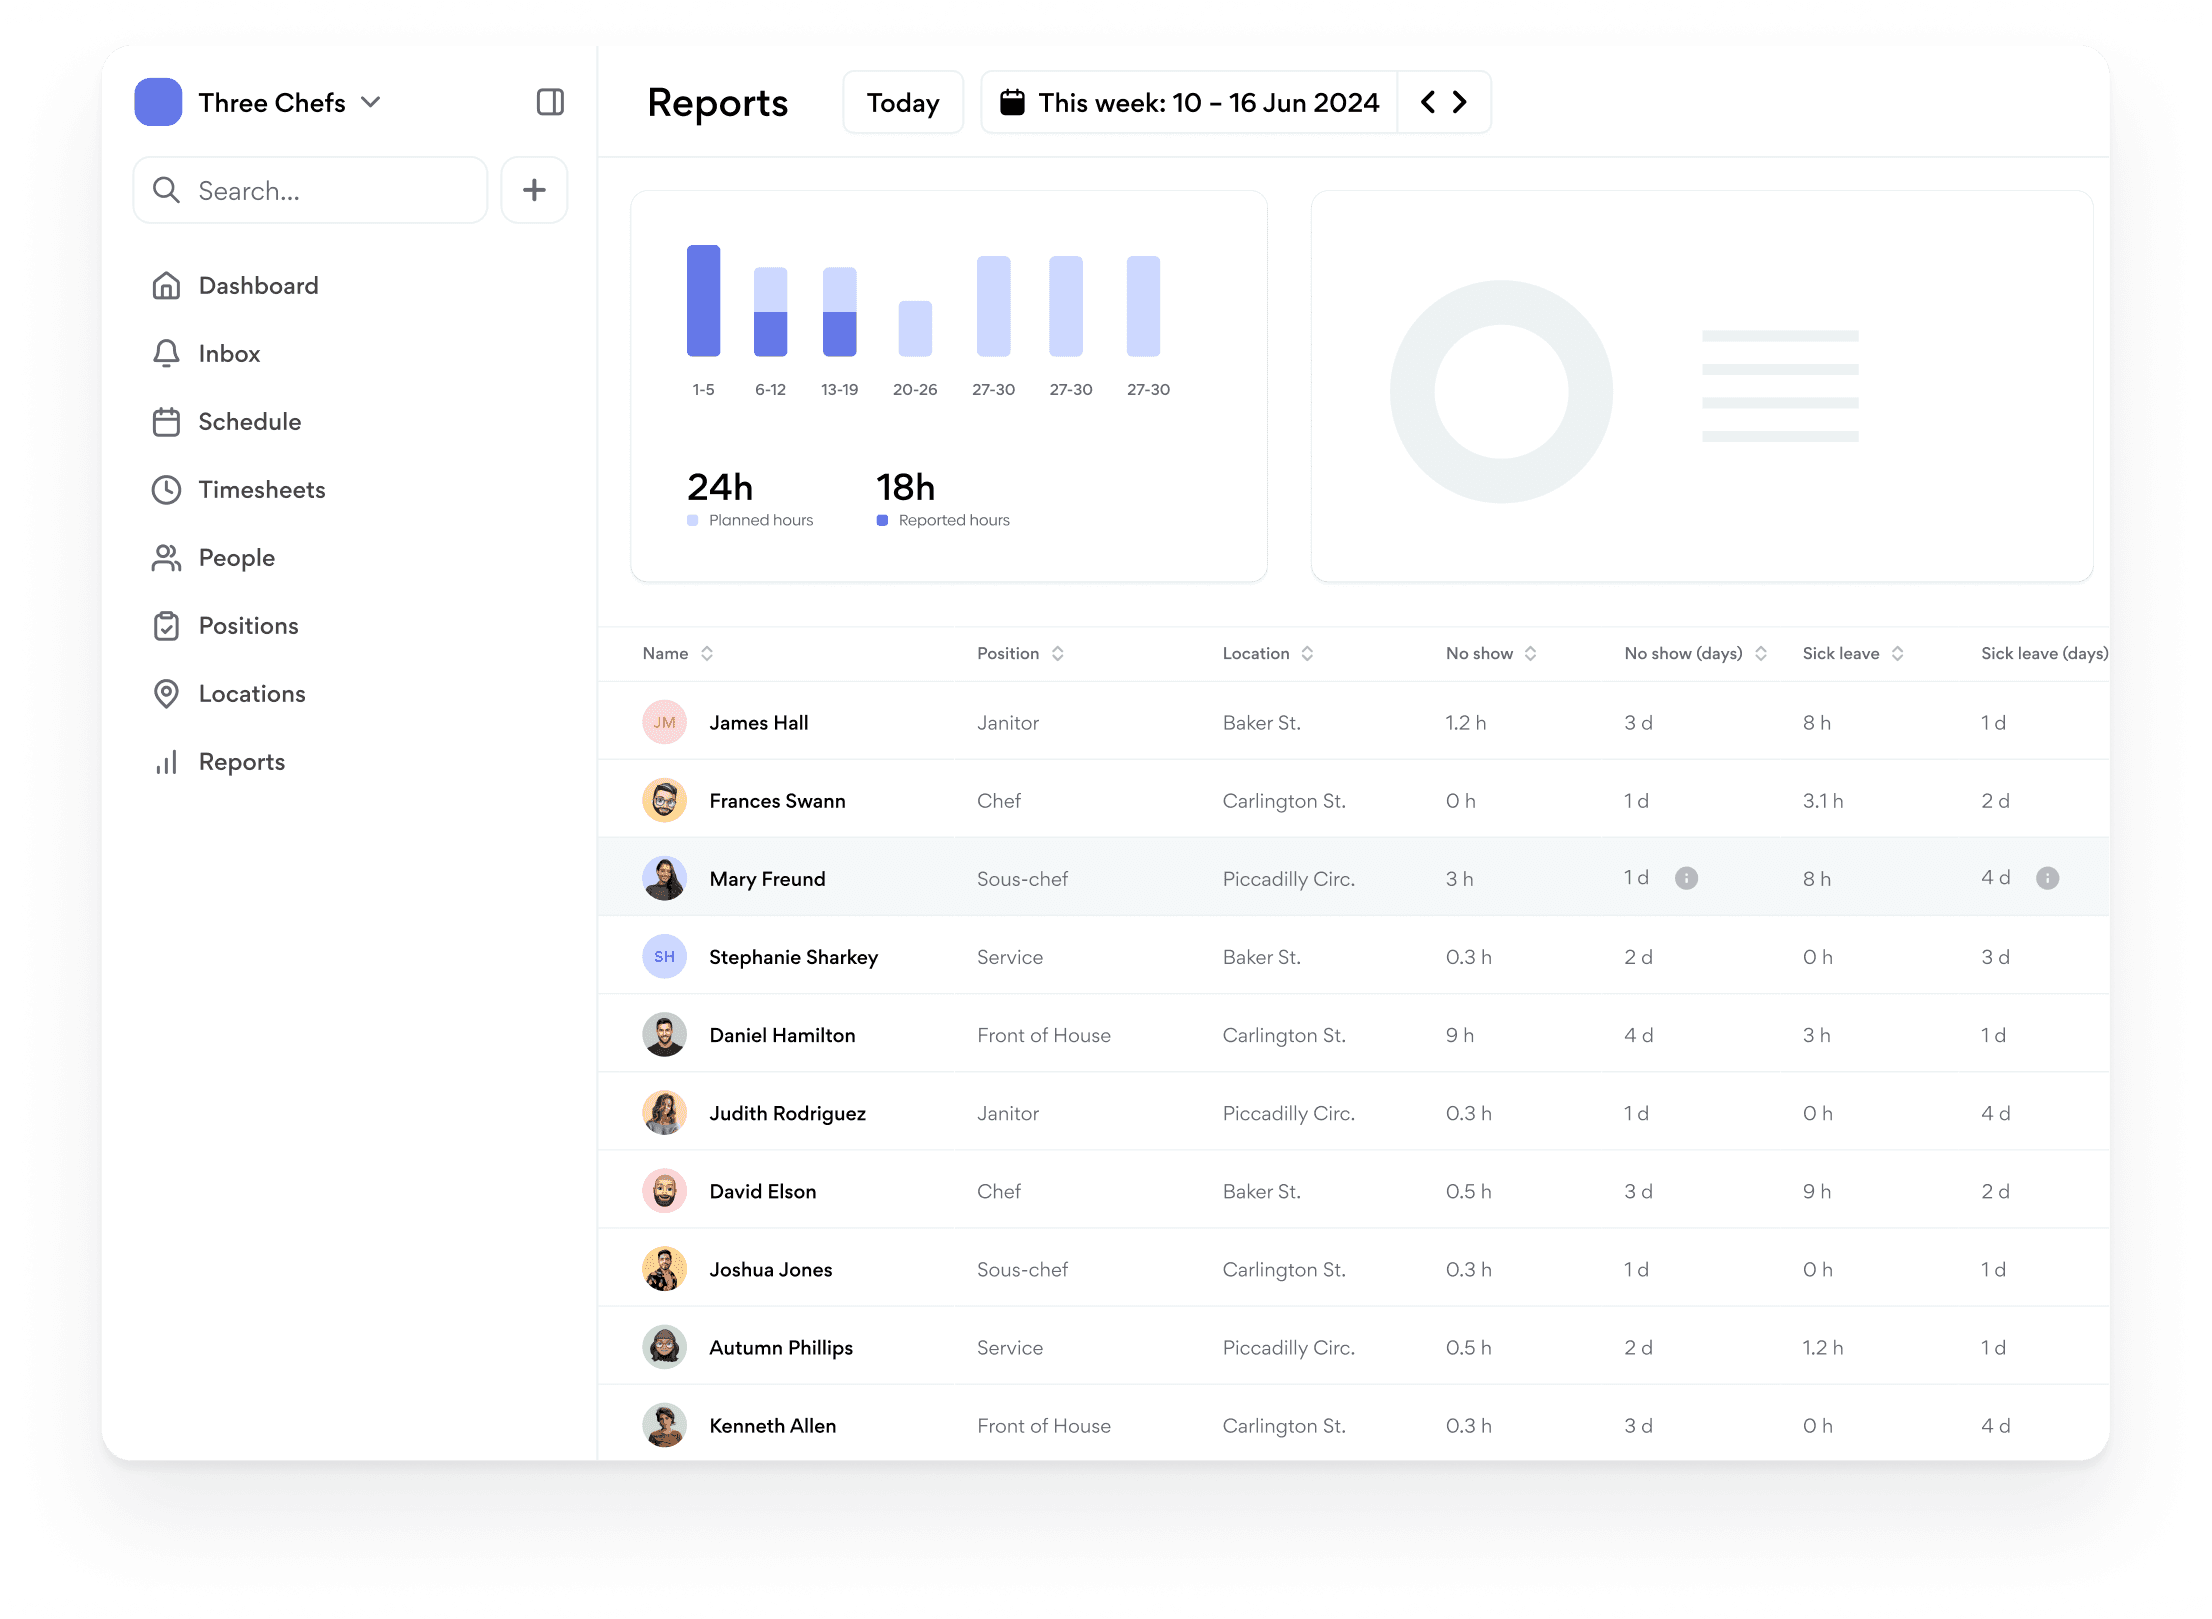Open Timesheets in the sidebar

coord(261,490)
